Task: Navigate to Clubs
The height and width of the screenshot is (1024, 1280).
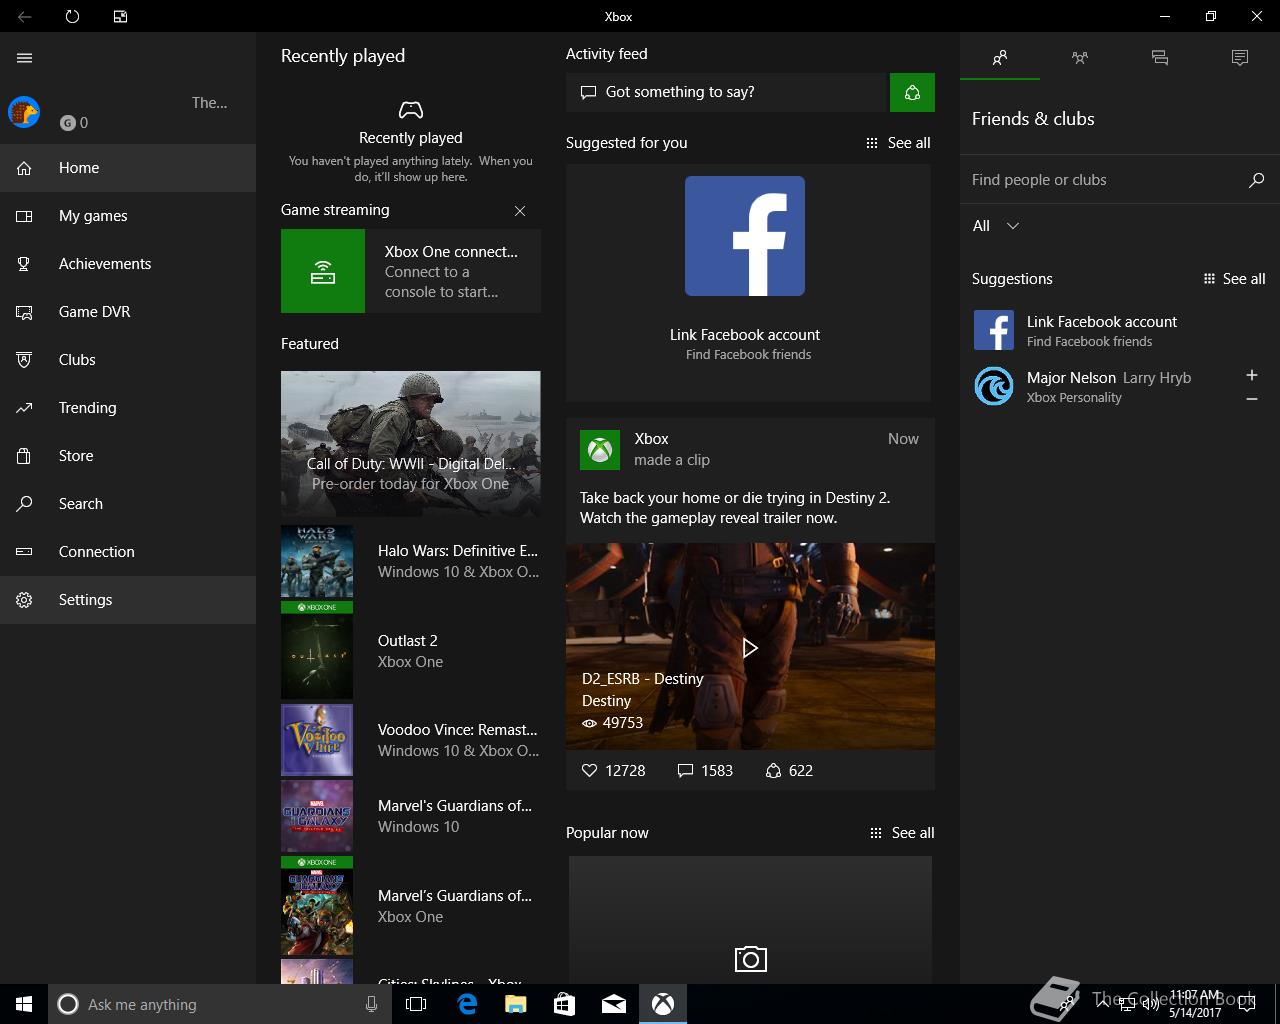Action: [128, 360]
